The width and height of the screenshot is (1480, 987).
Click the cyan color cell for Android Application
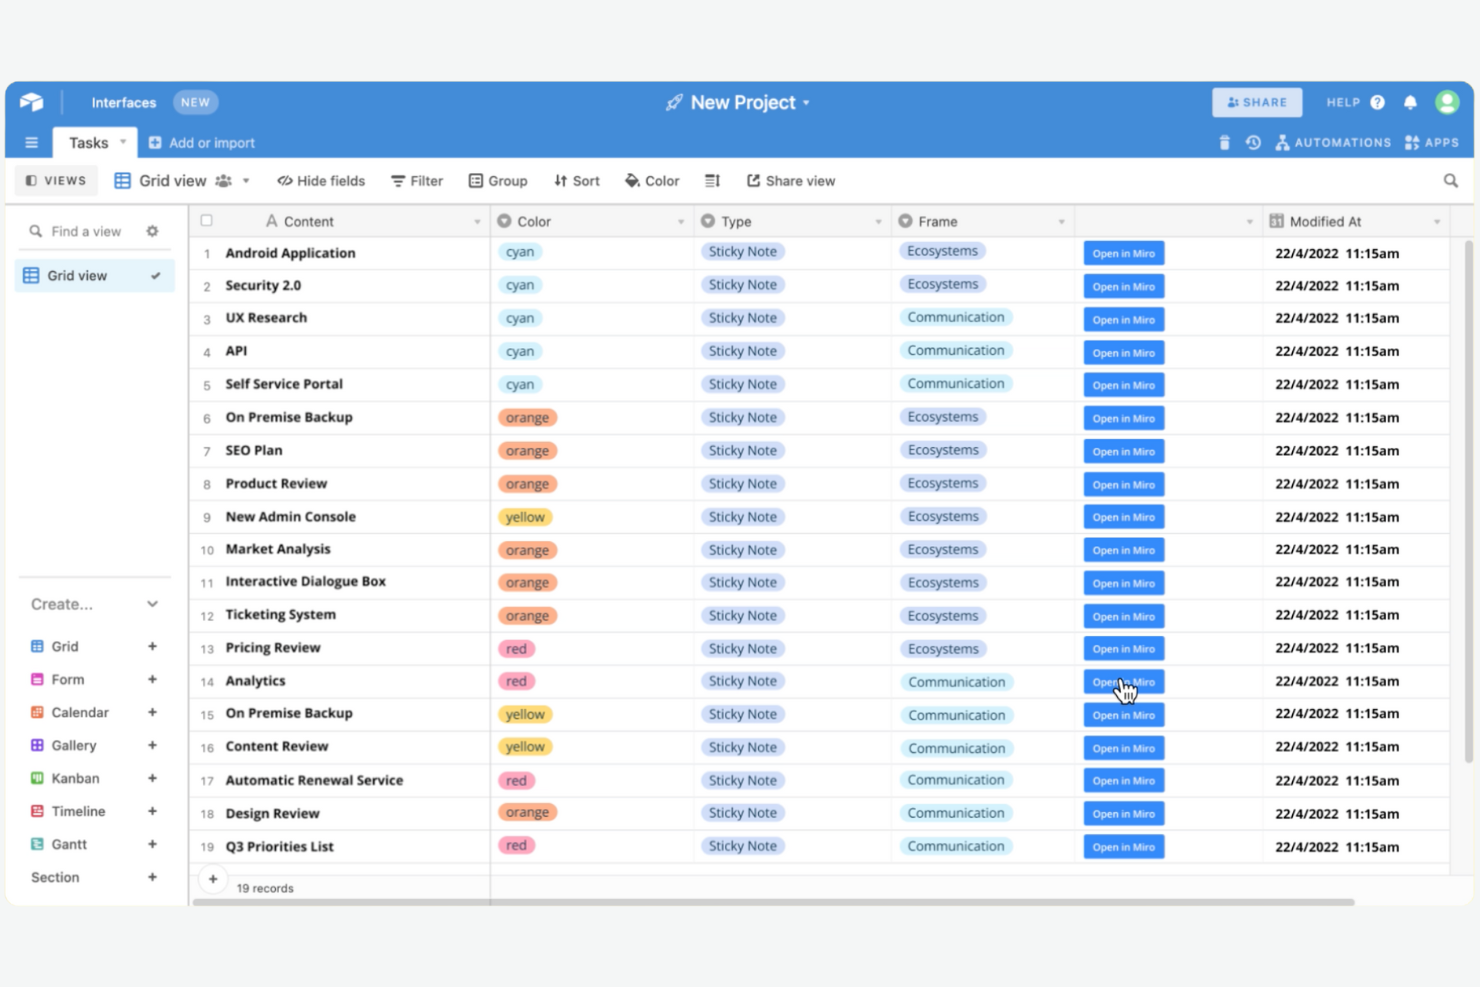coord(519,252)
